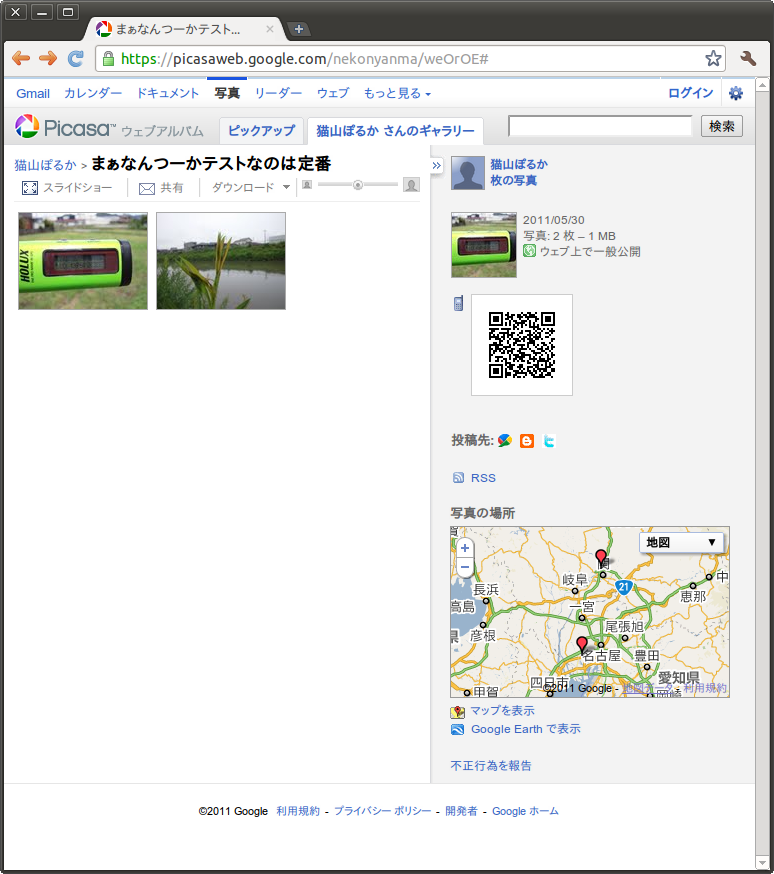Open Google settings gear icon
Image resolution: width=774 pixels, height=874 pixels.
coord(736,93)
